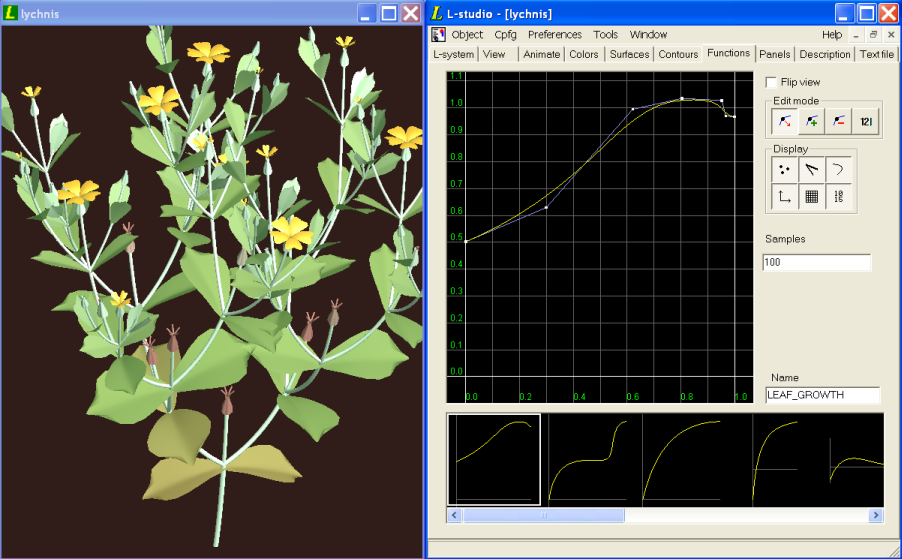
Task: Select the numeric point entry edit mode
Action: (866, 121)
